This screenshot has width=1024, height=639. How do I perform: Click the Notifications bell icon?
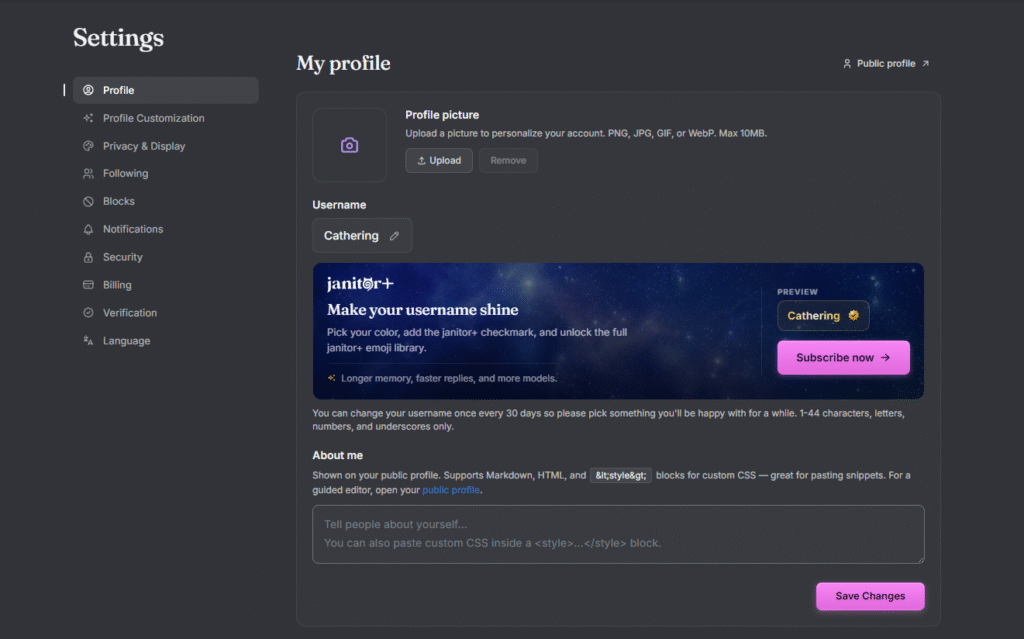(x=88, y=229)
